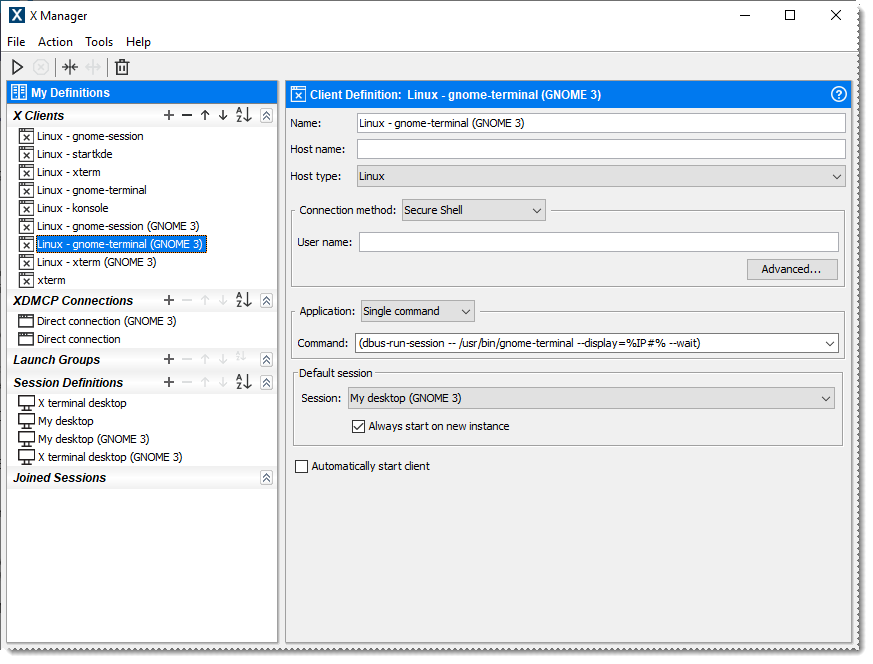Uncheck Always start on new instance
This screenshot has height=664, width=873.
point(359,426)
